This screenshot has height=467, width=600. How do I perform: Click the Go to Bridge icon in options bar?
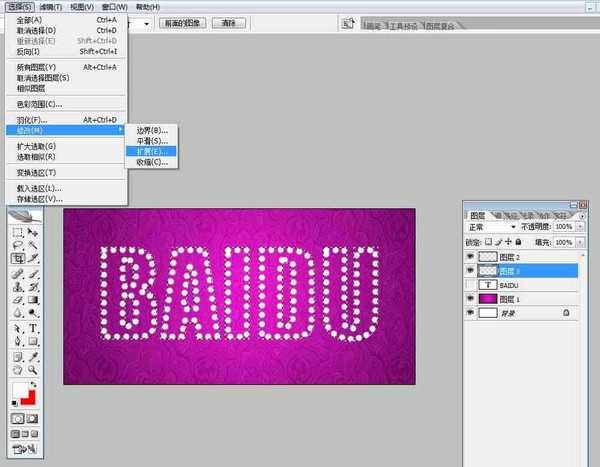pos(348,23)
